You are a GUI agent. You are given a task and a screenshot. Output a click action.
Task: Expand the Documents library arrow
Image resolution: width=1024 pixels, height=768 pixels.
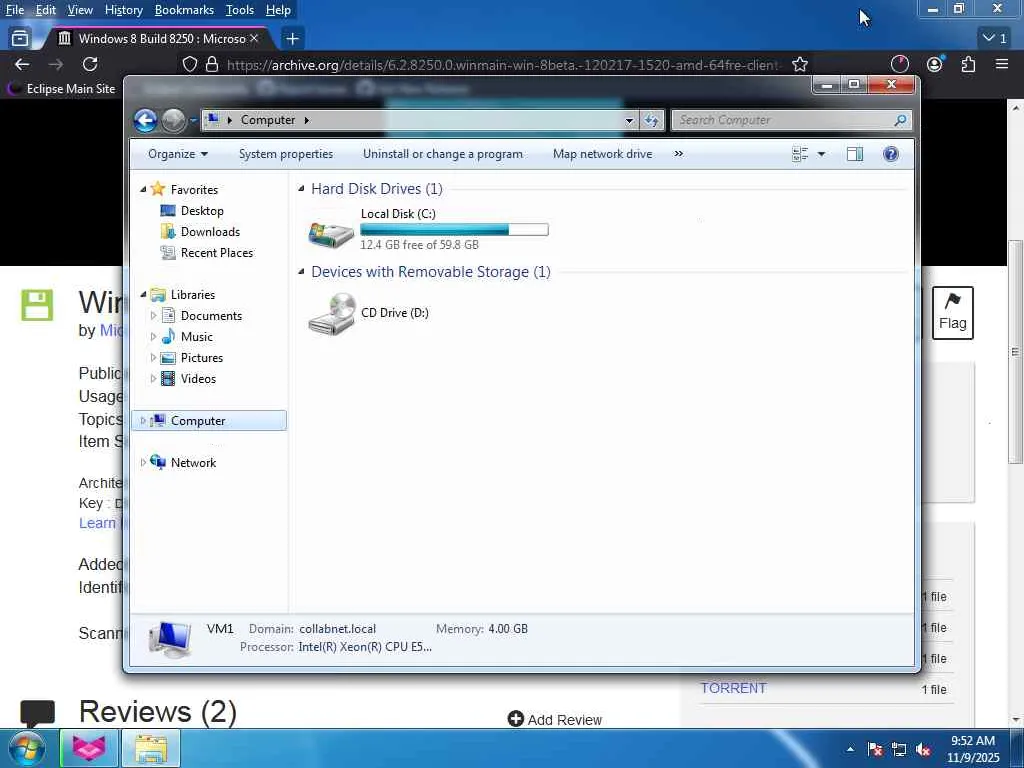[x=153, y=316]
